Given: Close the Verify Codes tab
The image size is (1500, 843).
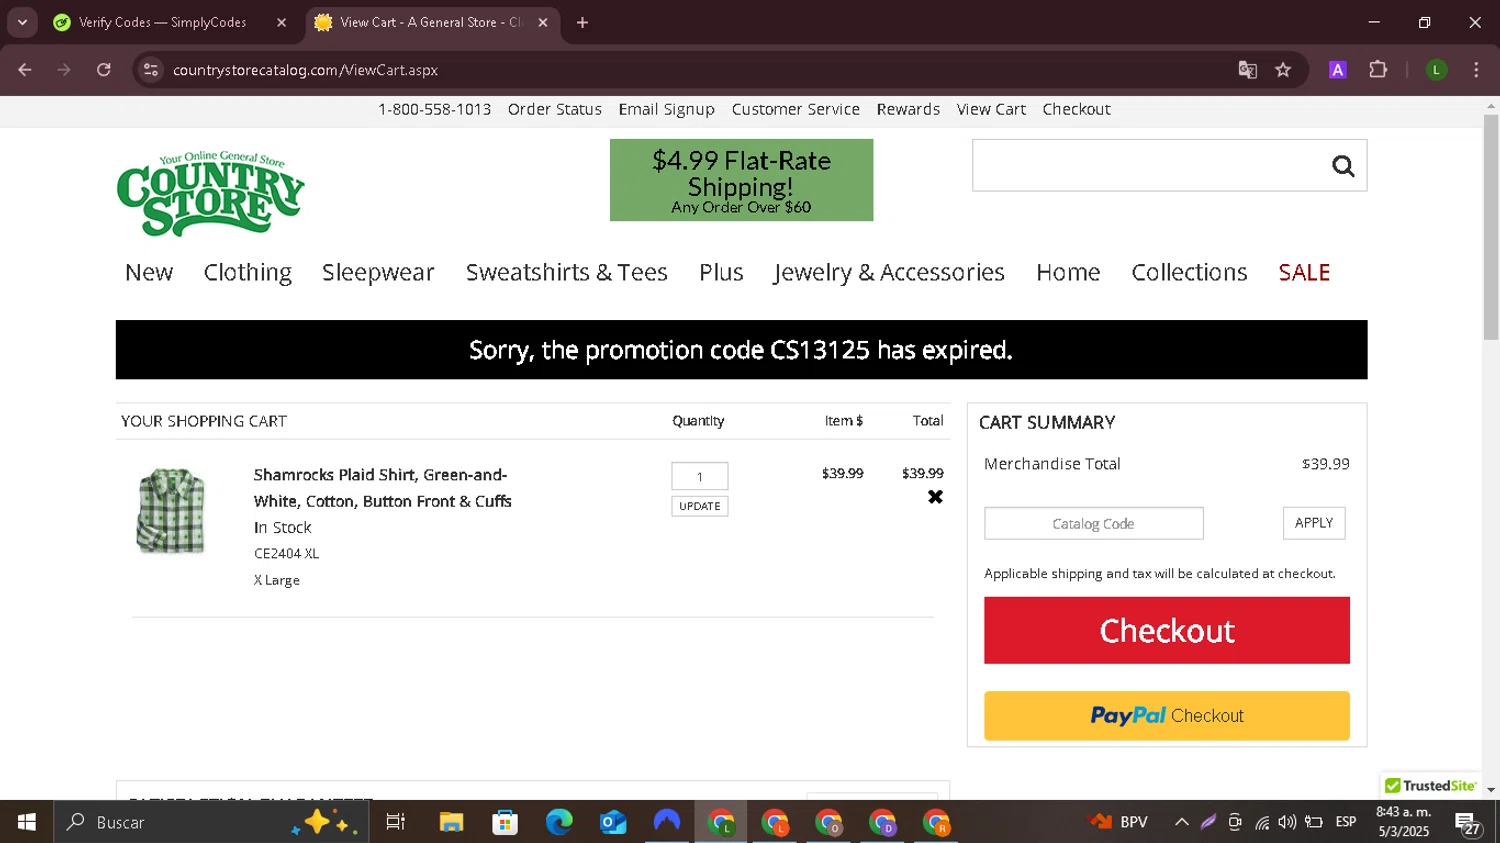Looking at the screenshot, I should (x=282, y=22).
